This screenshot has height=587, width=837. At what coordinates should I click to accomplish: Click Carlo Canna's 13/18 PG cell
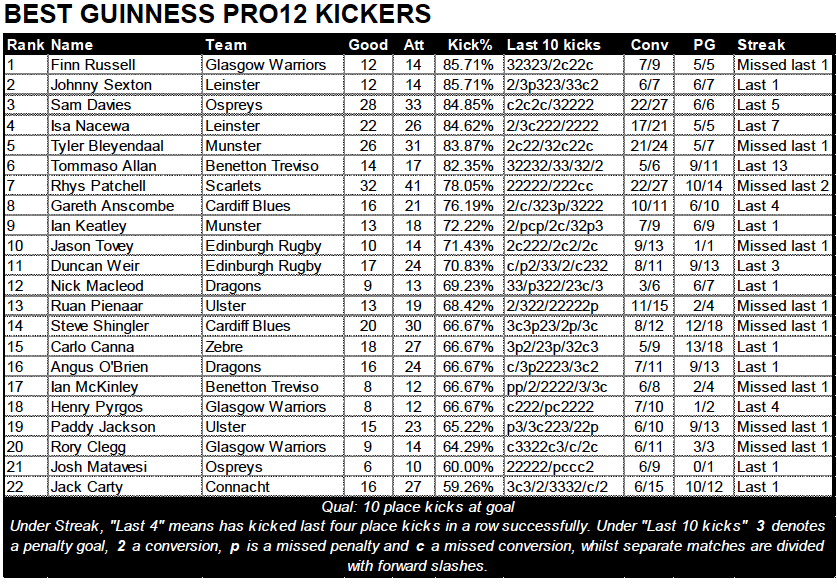704,347
